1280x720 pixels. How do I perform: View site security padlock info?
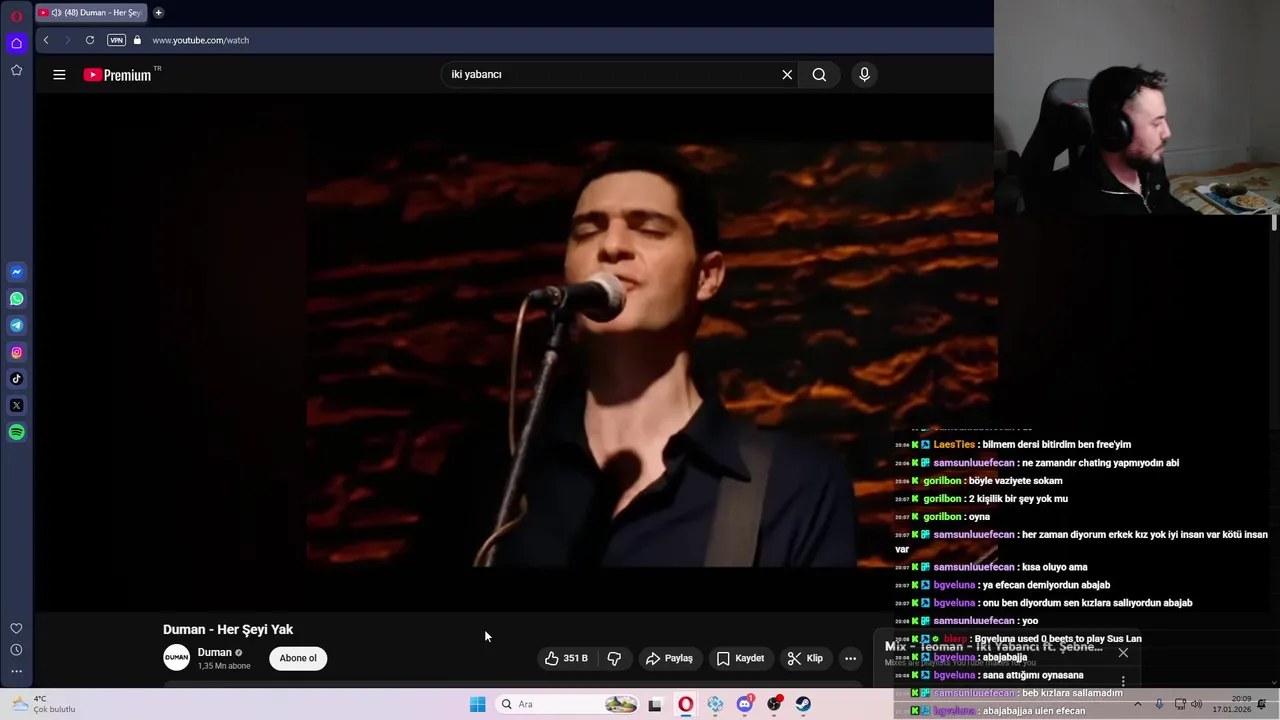138,40
